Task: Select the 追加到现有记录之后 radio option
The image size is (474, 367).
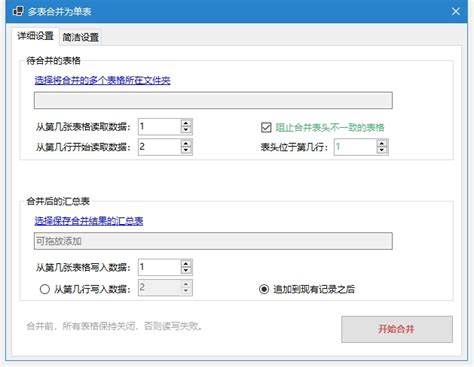Action: (x=264, y=289)
